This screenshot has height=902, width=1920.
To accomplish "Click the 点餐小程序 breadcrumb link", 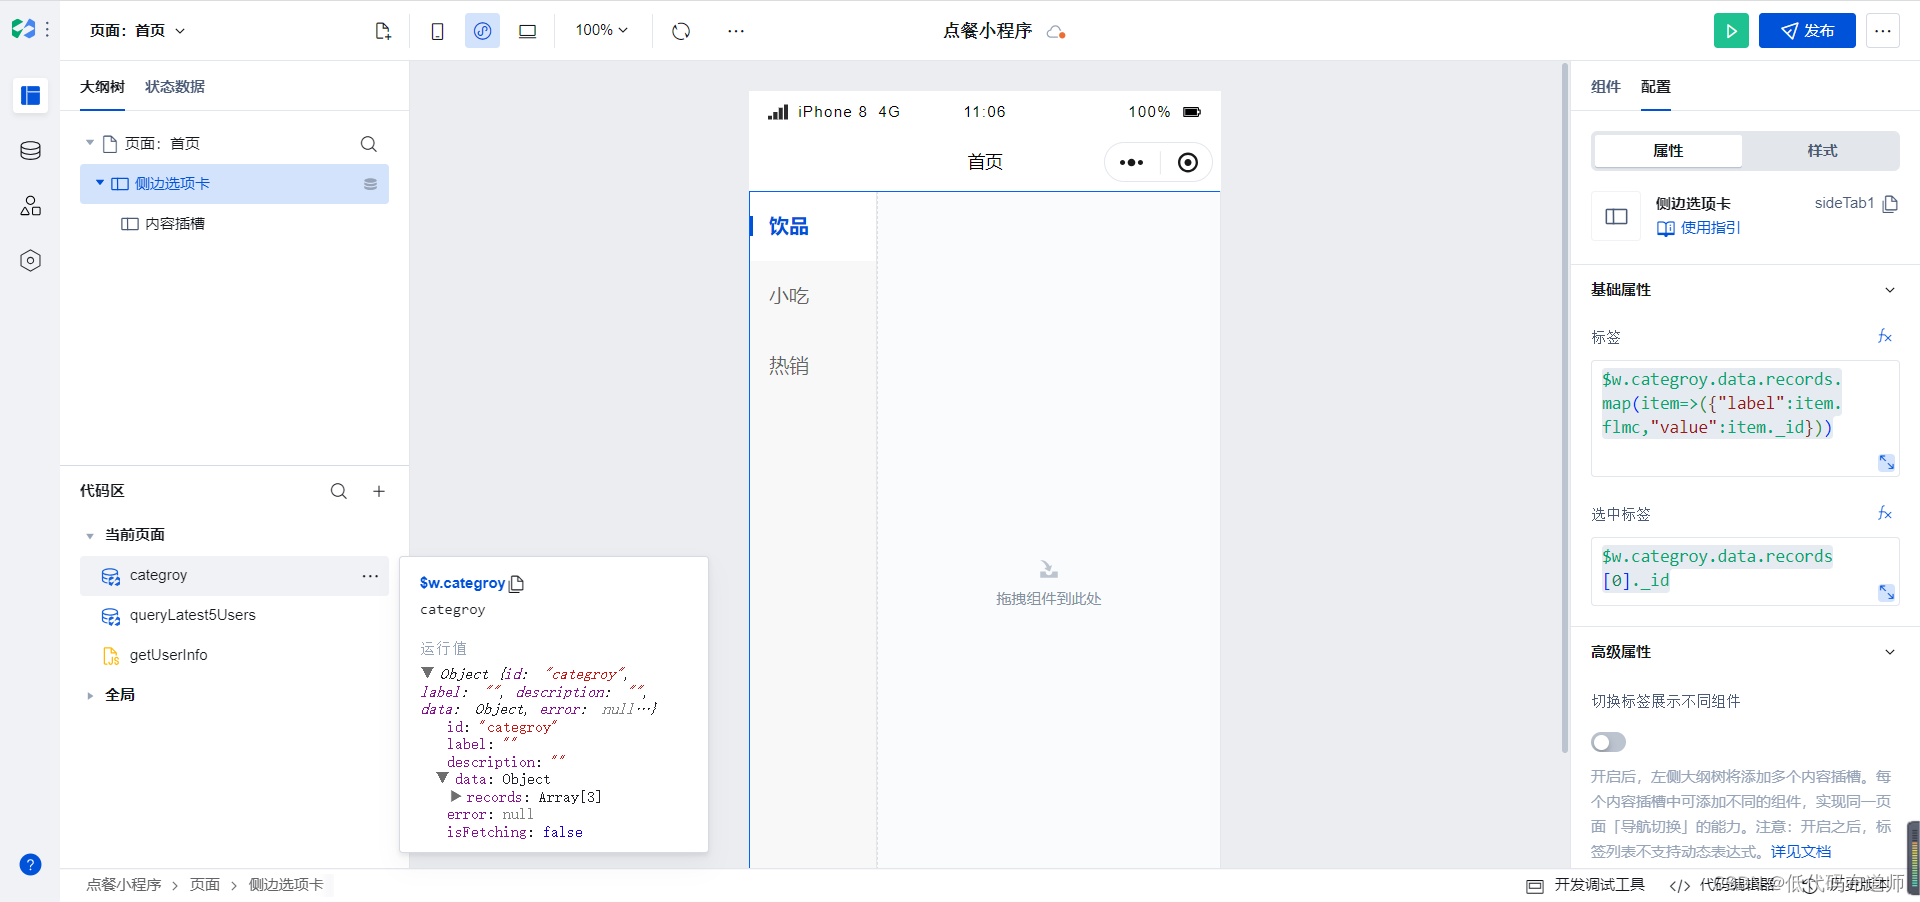I will 124,885.
